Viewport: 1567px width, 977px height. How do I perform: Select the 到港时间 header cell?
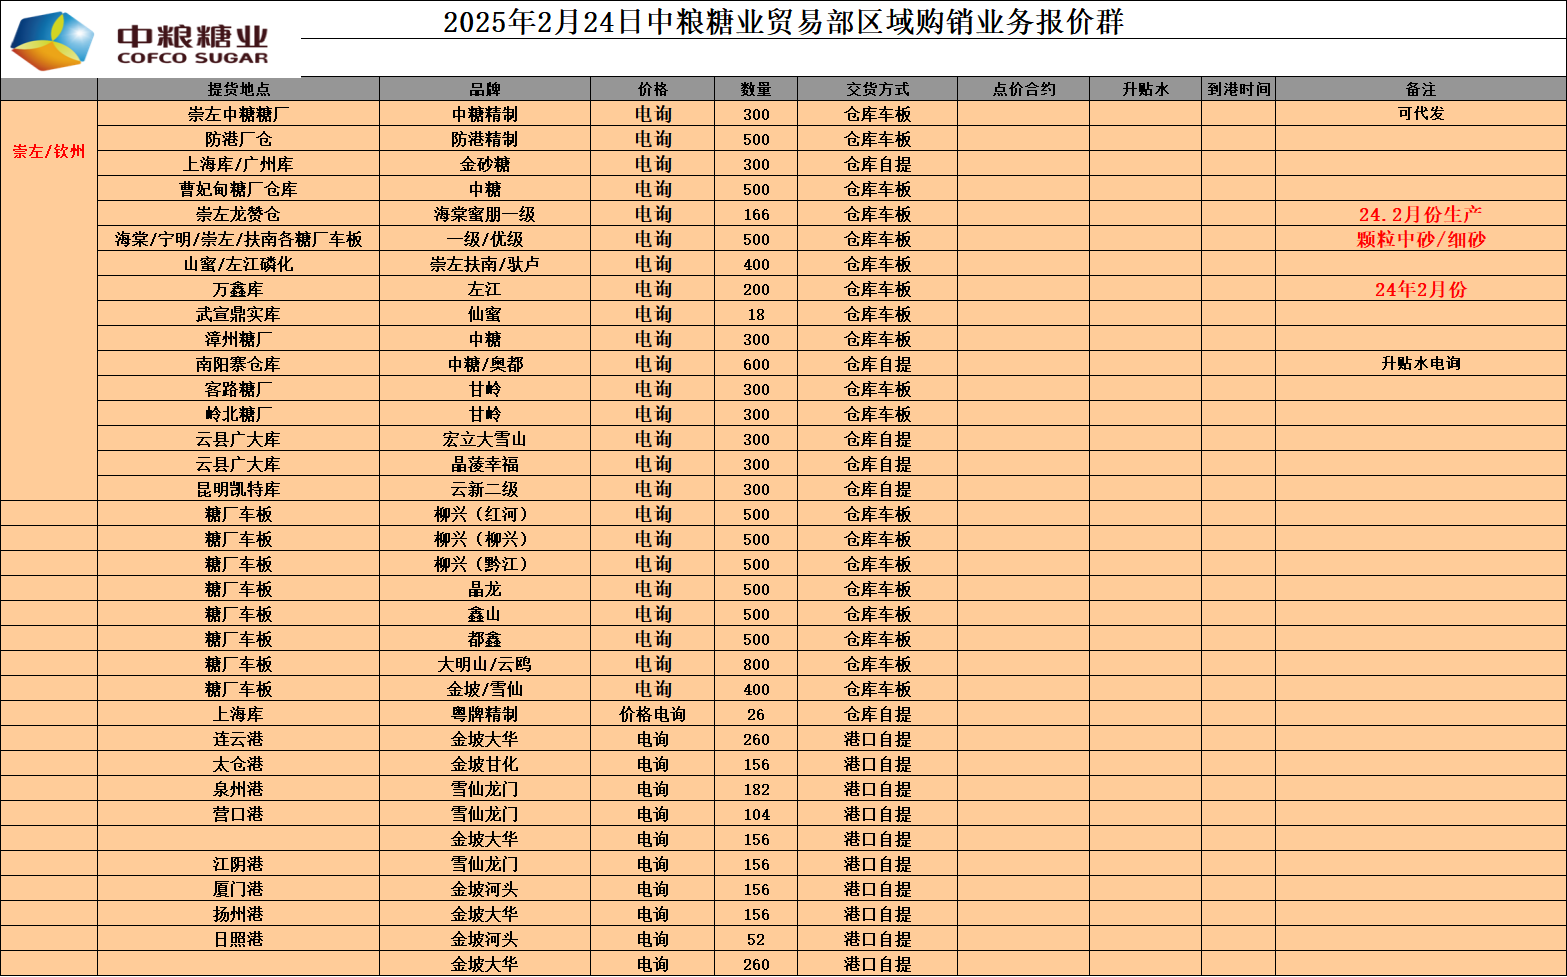(x=1238, y=89)
